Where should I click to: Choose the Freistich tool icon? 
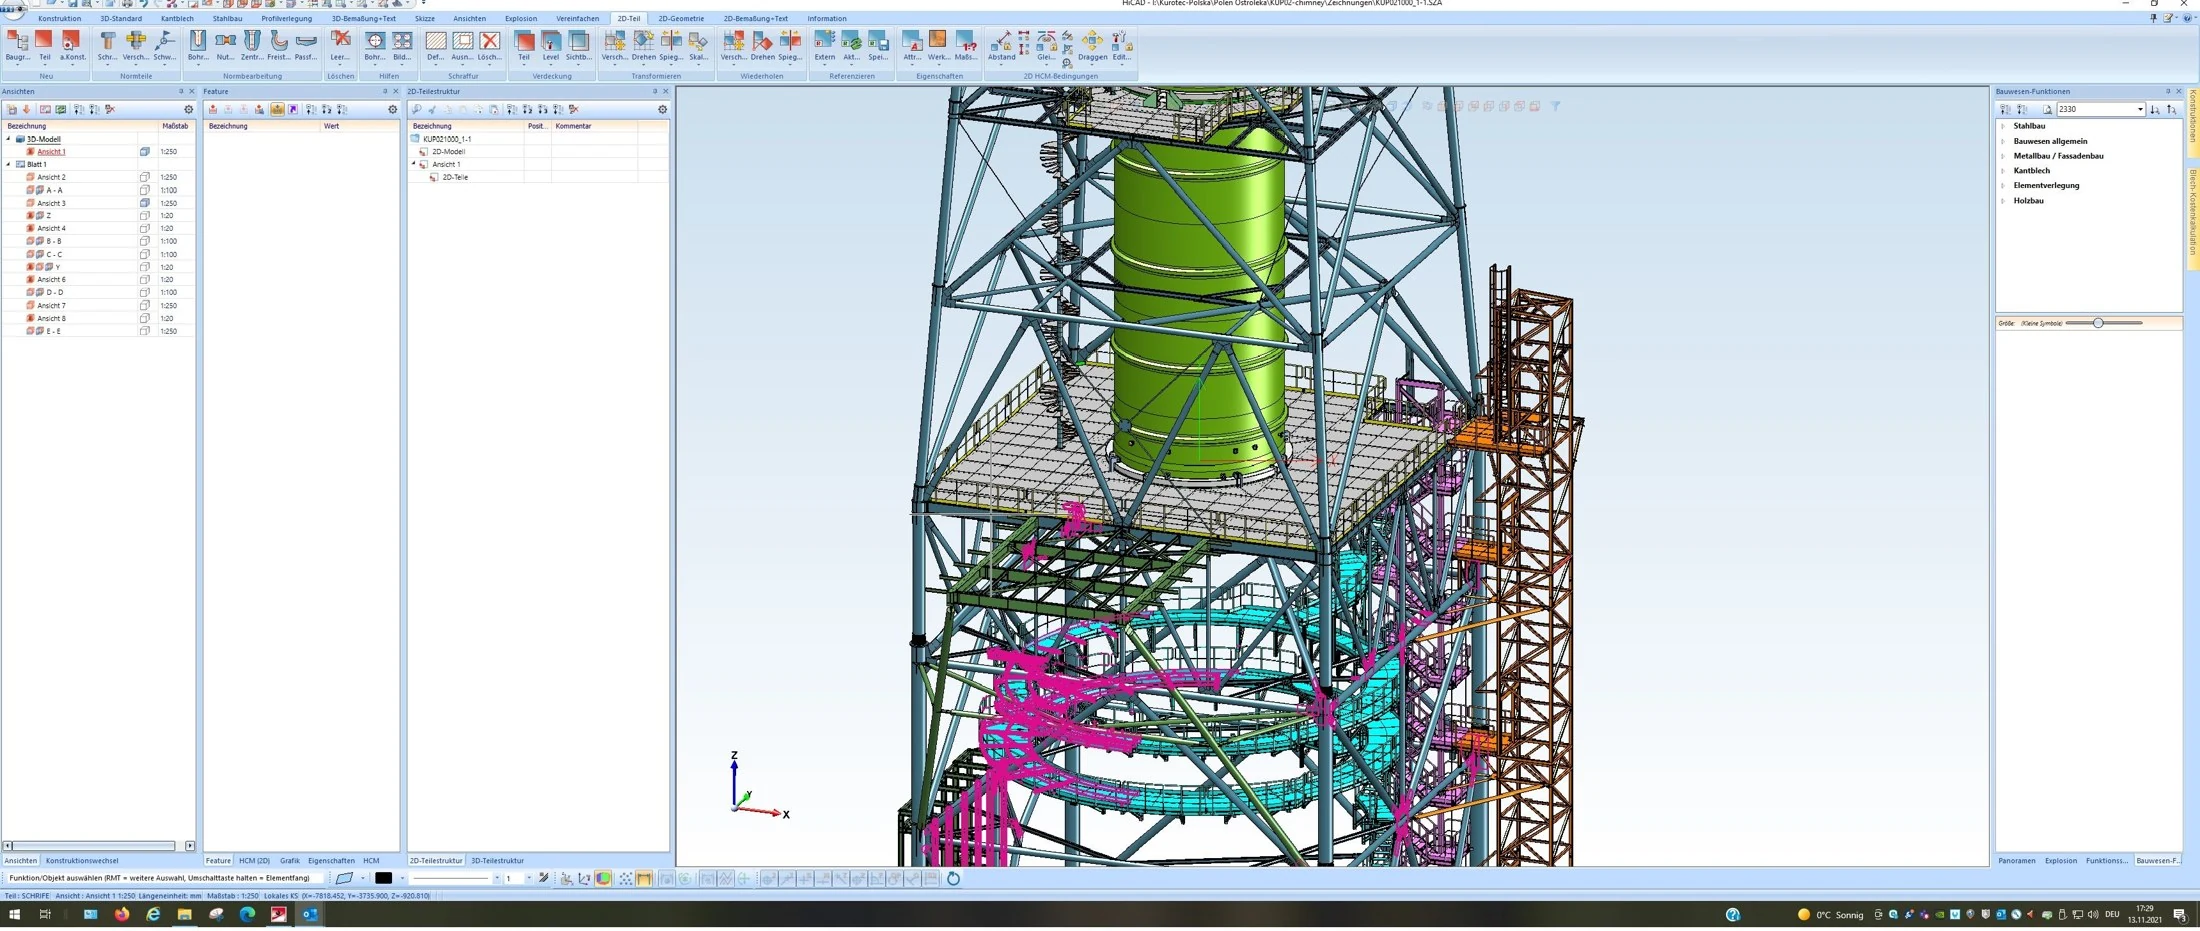[278, 46]
